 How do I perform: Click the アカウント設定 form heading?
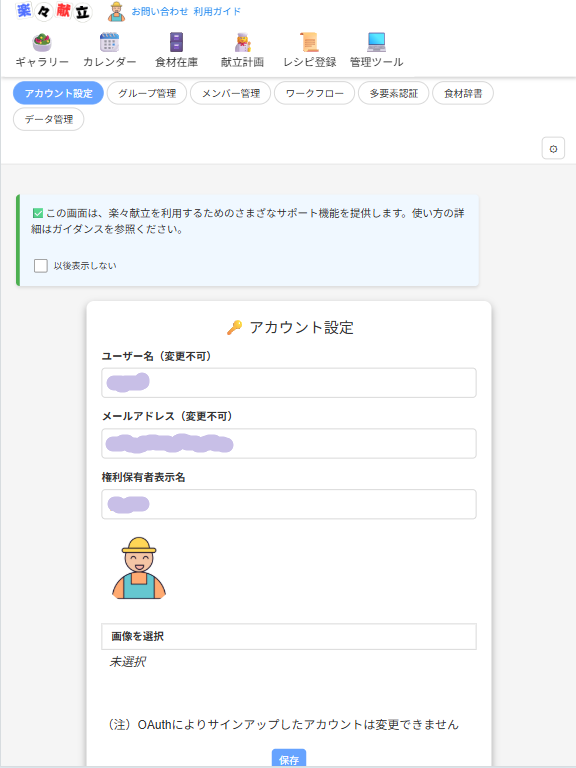(x=290, y=327)
